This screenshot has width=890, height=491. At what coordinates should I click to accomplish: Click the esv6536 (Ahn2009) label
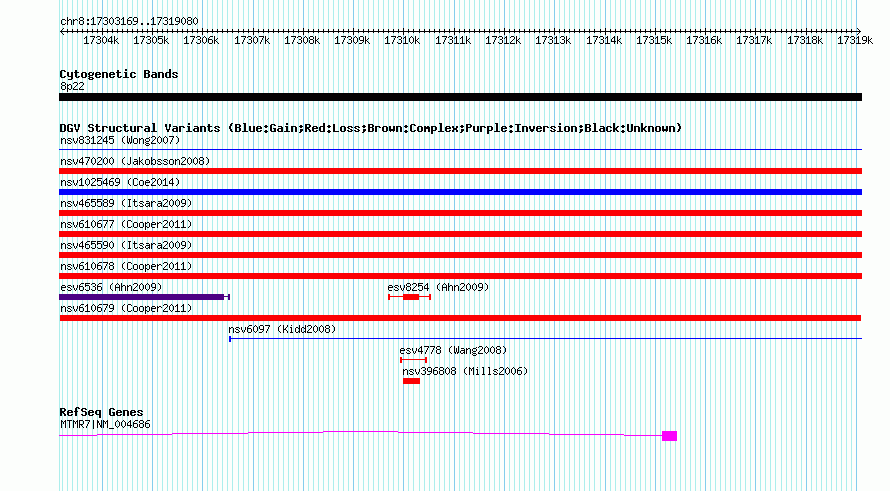[x=111, y=287]
